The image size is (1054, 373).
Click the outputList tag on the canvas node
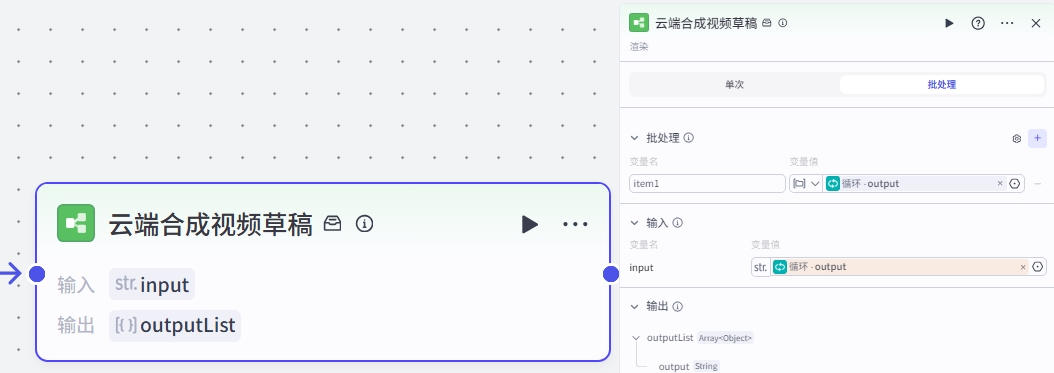[175, 326]
